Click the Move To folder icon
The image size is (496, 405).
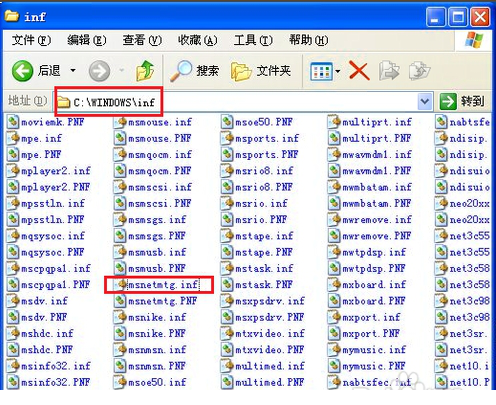click(x=389, y=71)
